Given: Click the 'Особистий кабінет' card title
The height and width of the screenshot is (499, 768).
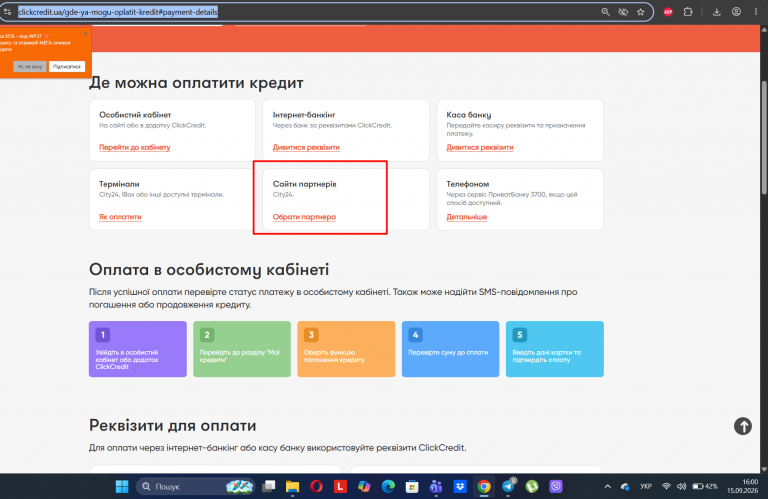Looking at the screenshot, I should pyautogui.click(x=135, y=115).
